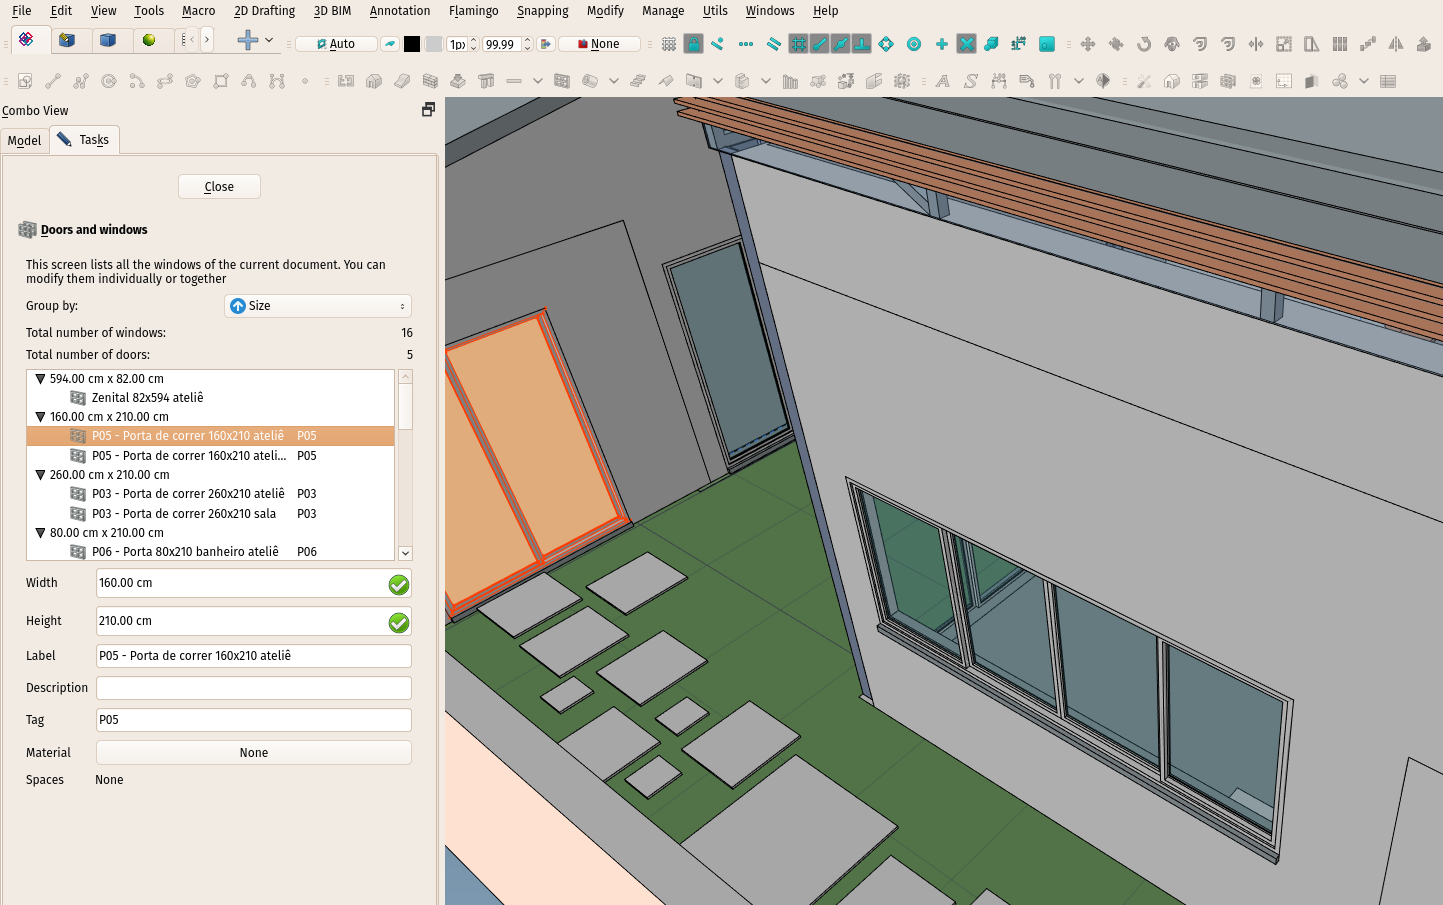Open the Auto working plane dropdown
This screenshot has width=1443, height=905.
pyautogui.click(x=337, y=44)
